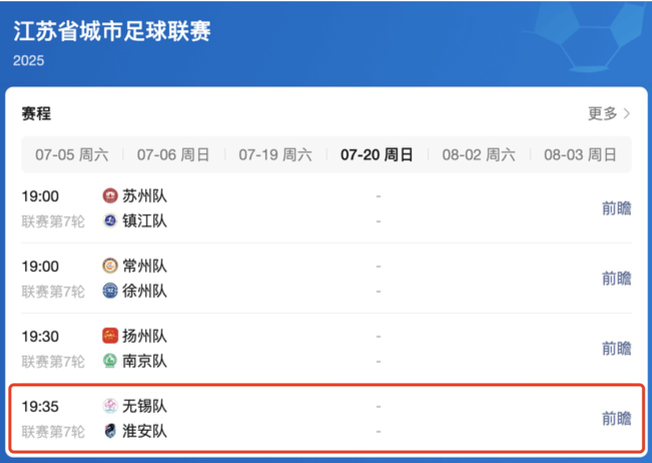This screenshot has width=652, height=463.
Task: Open the 08-02 周六 schedule tab
Action: [x=479, y=155]
